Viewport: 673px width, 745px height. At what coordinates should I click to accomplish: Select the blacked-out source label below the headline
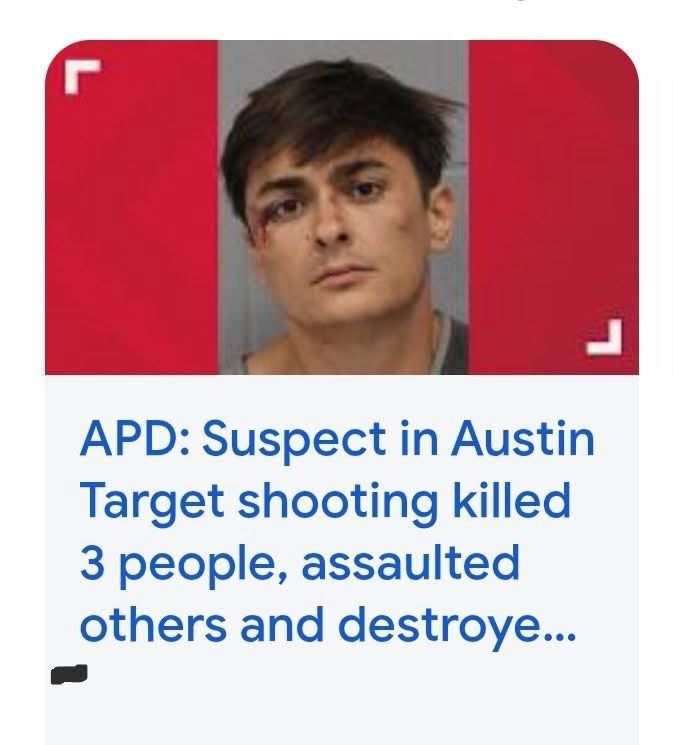69,674
